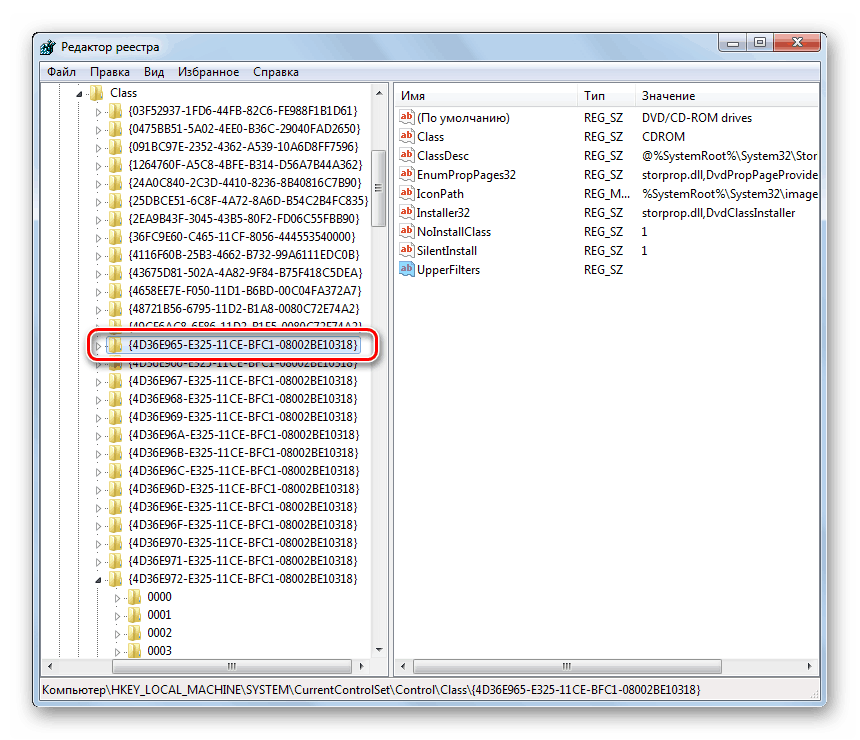
Task: Click the DVD/CD-ROM drives value data
Action: click(x=697, y=118)
